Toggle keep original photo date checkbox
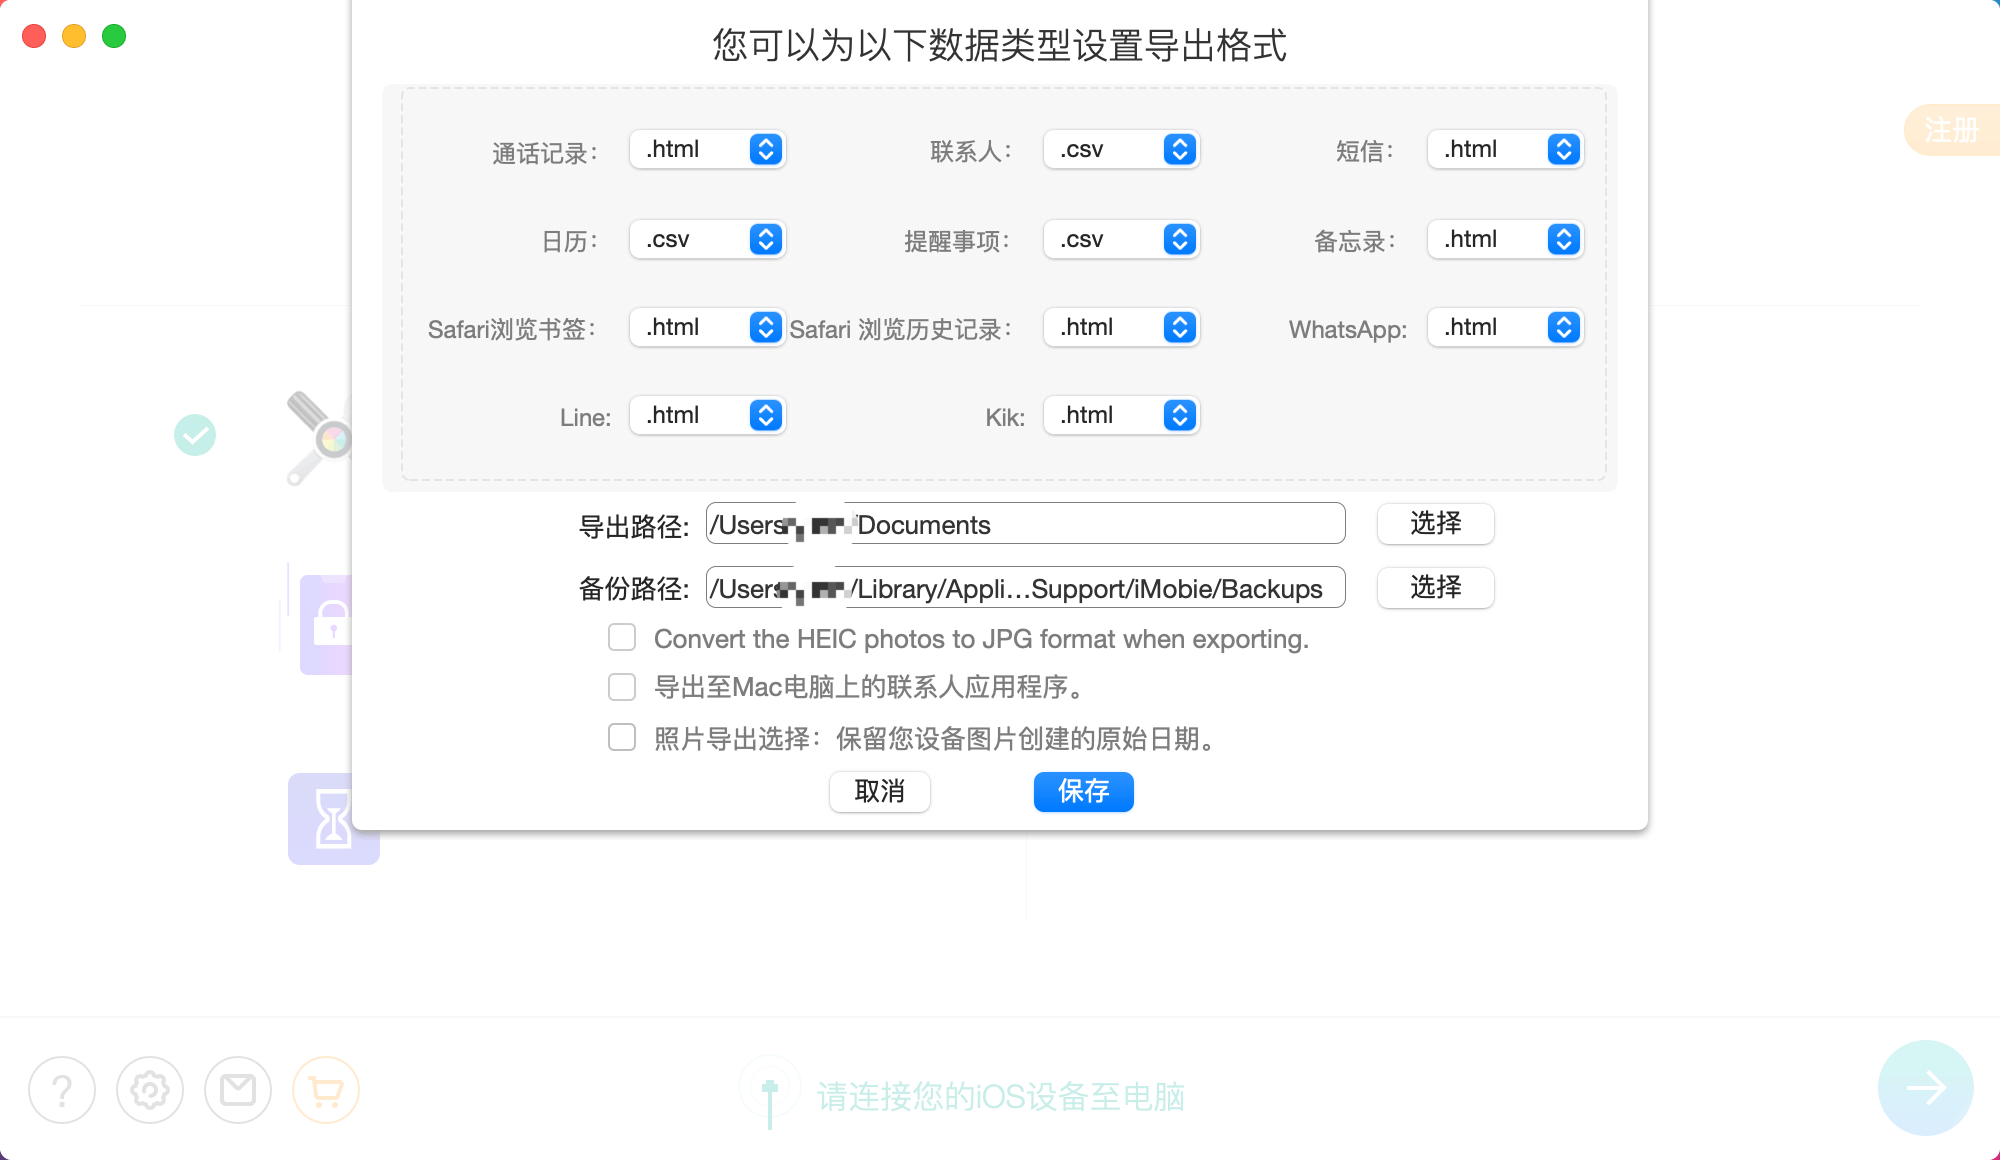Screen dimensions: 2000x1160 pyautogui.click(x=622, y=738)
